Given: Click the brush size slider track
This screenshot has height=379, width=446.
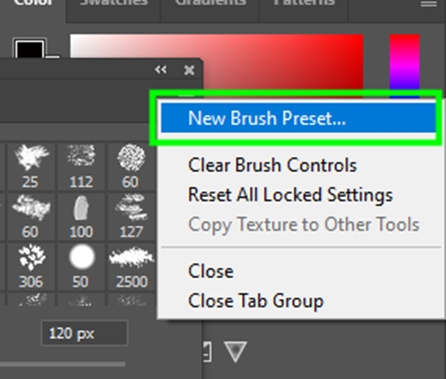Looking at the screenshot, I should pos(62,364).
